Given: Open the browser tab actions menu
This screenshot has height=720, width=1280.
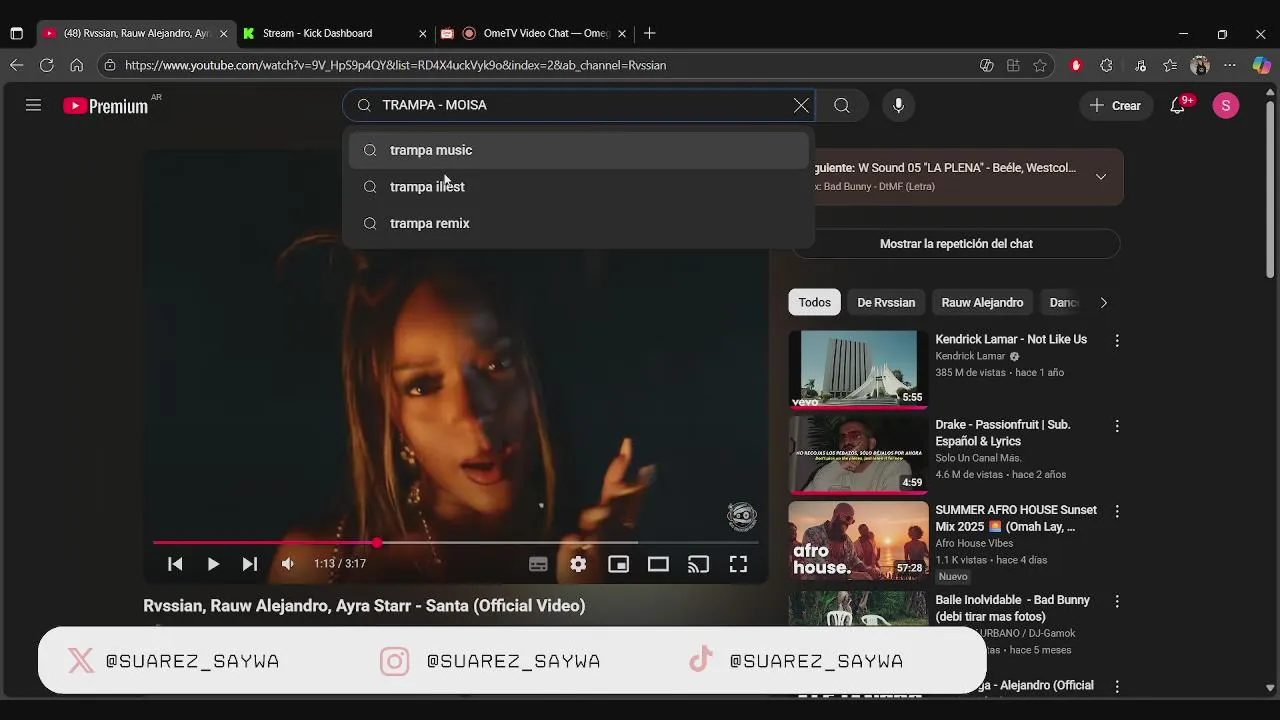Looking at the screenshot, I should pyautogui.click(x=16, y=33).
